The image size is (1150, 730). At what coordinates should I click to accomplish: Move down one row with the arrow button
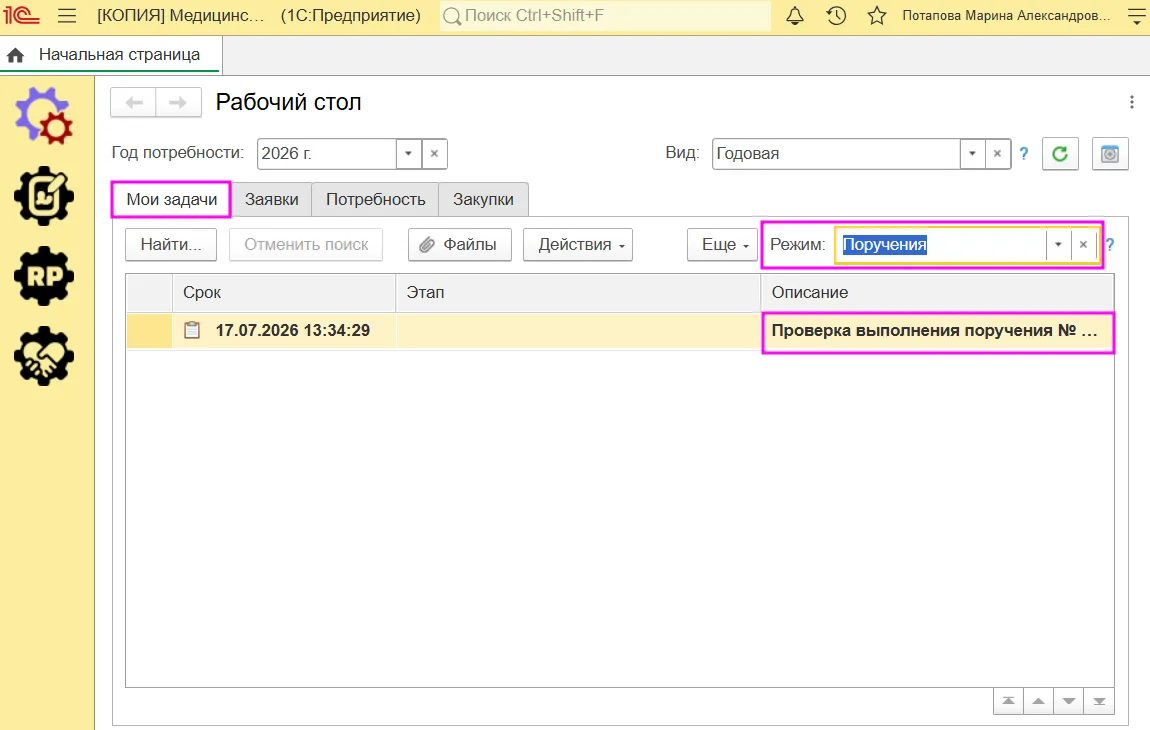click(x=1069, y=701)
